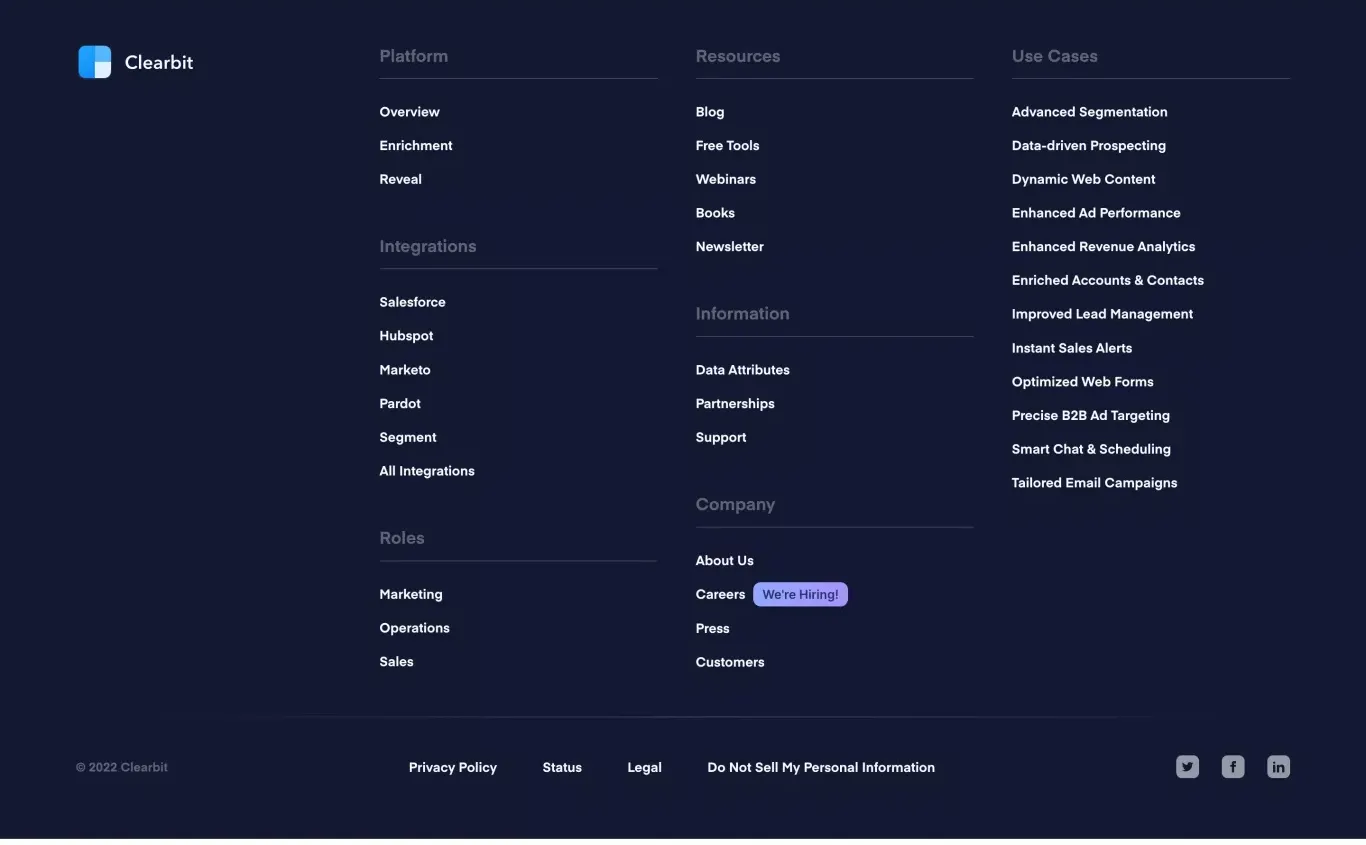Click the Company section heading

click(735, 505)
